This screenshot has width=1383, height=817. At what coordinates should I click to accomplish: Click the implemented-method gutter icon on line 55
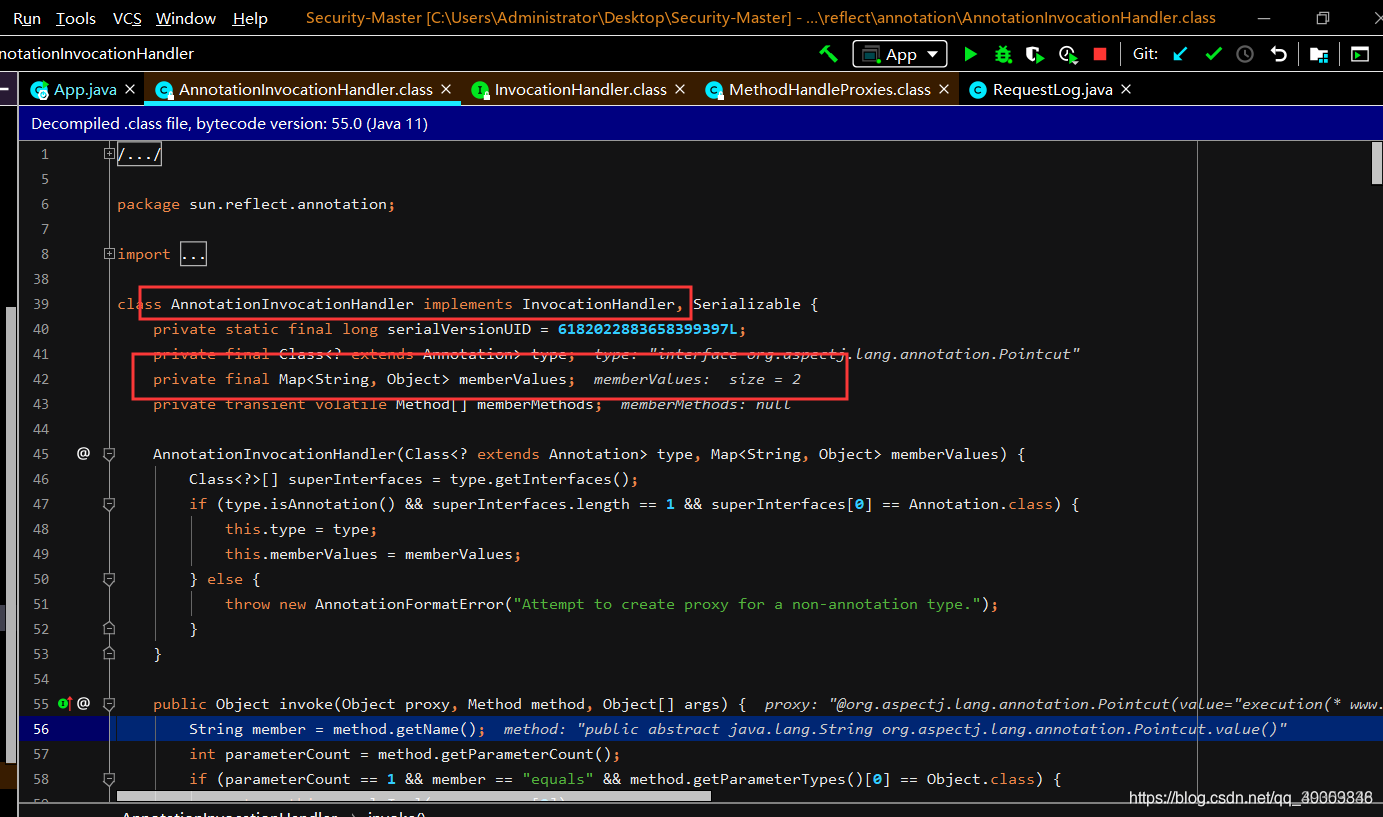[x=63, y=703]
